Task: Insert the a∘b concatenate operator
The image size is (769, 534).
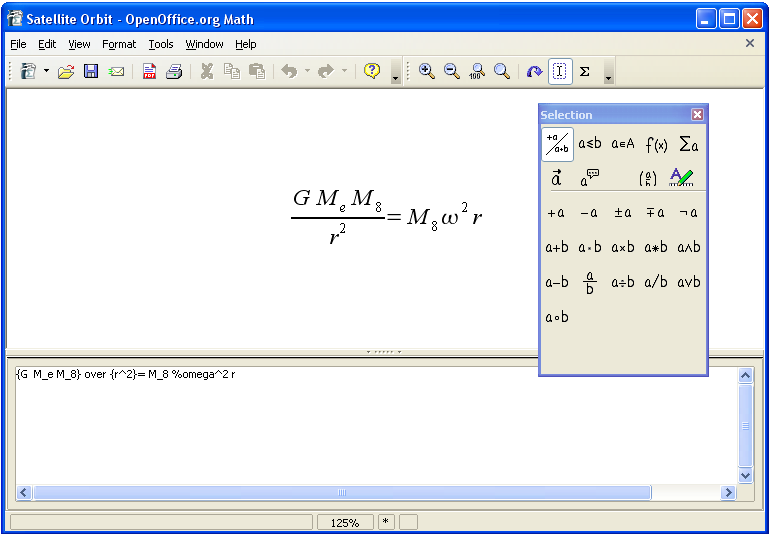Action: coord(557,317)
